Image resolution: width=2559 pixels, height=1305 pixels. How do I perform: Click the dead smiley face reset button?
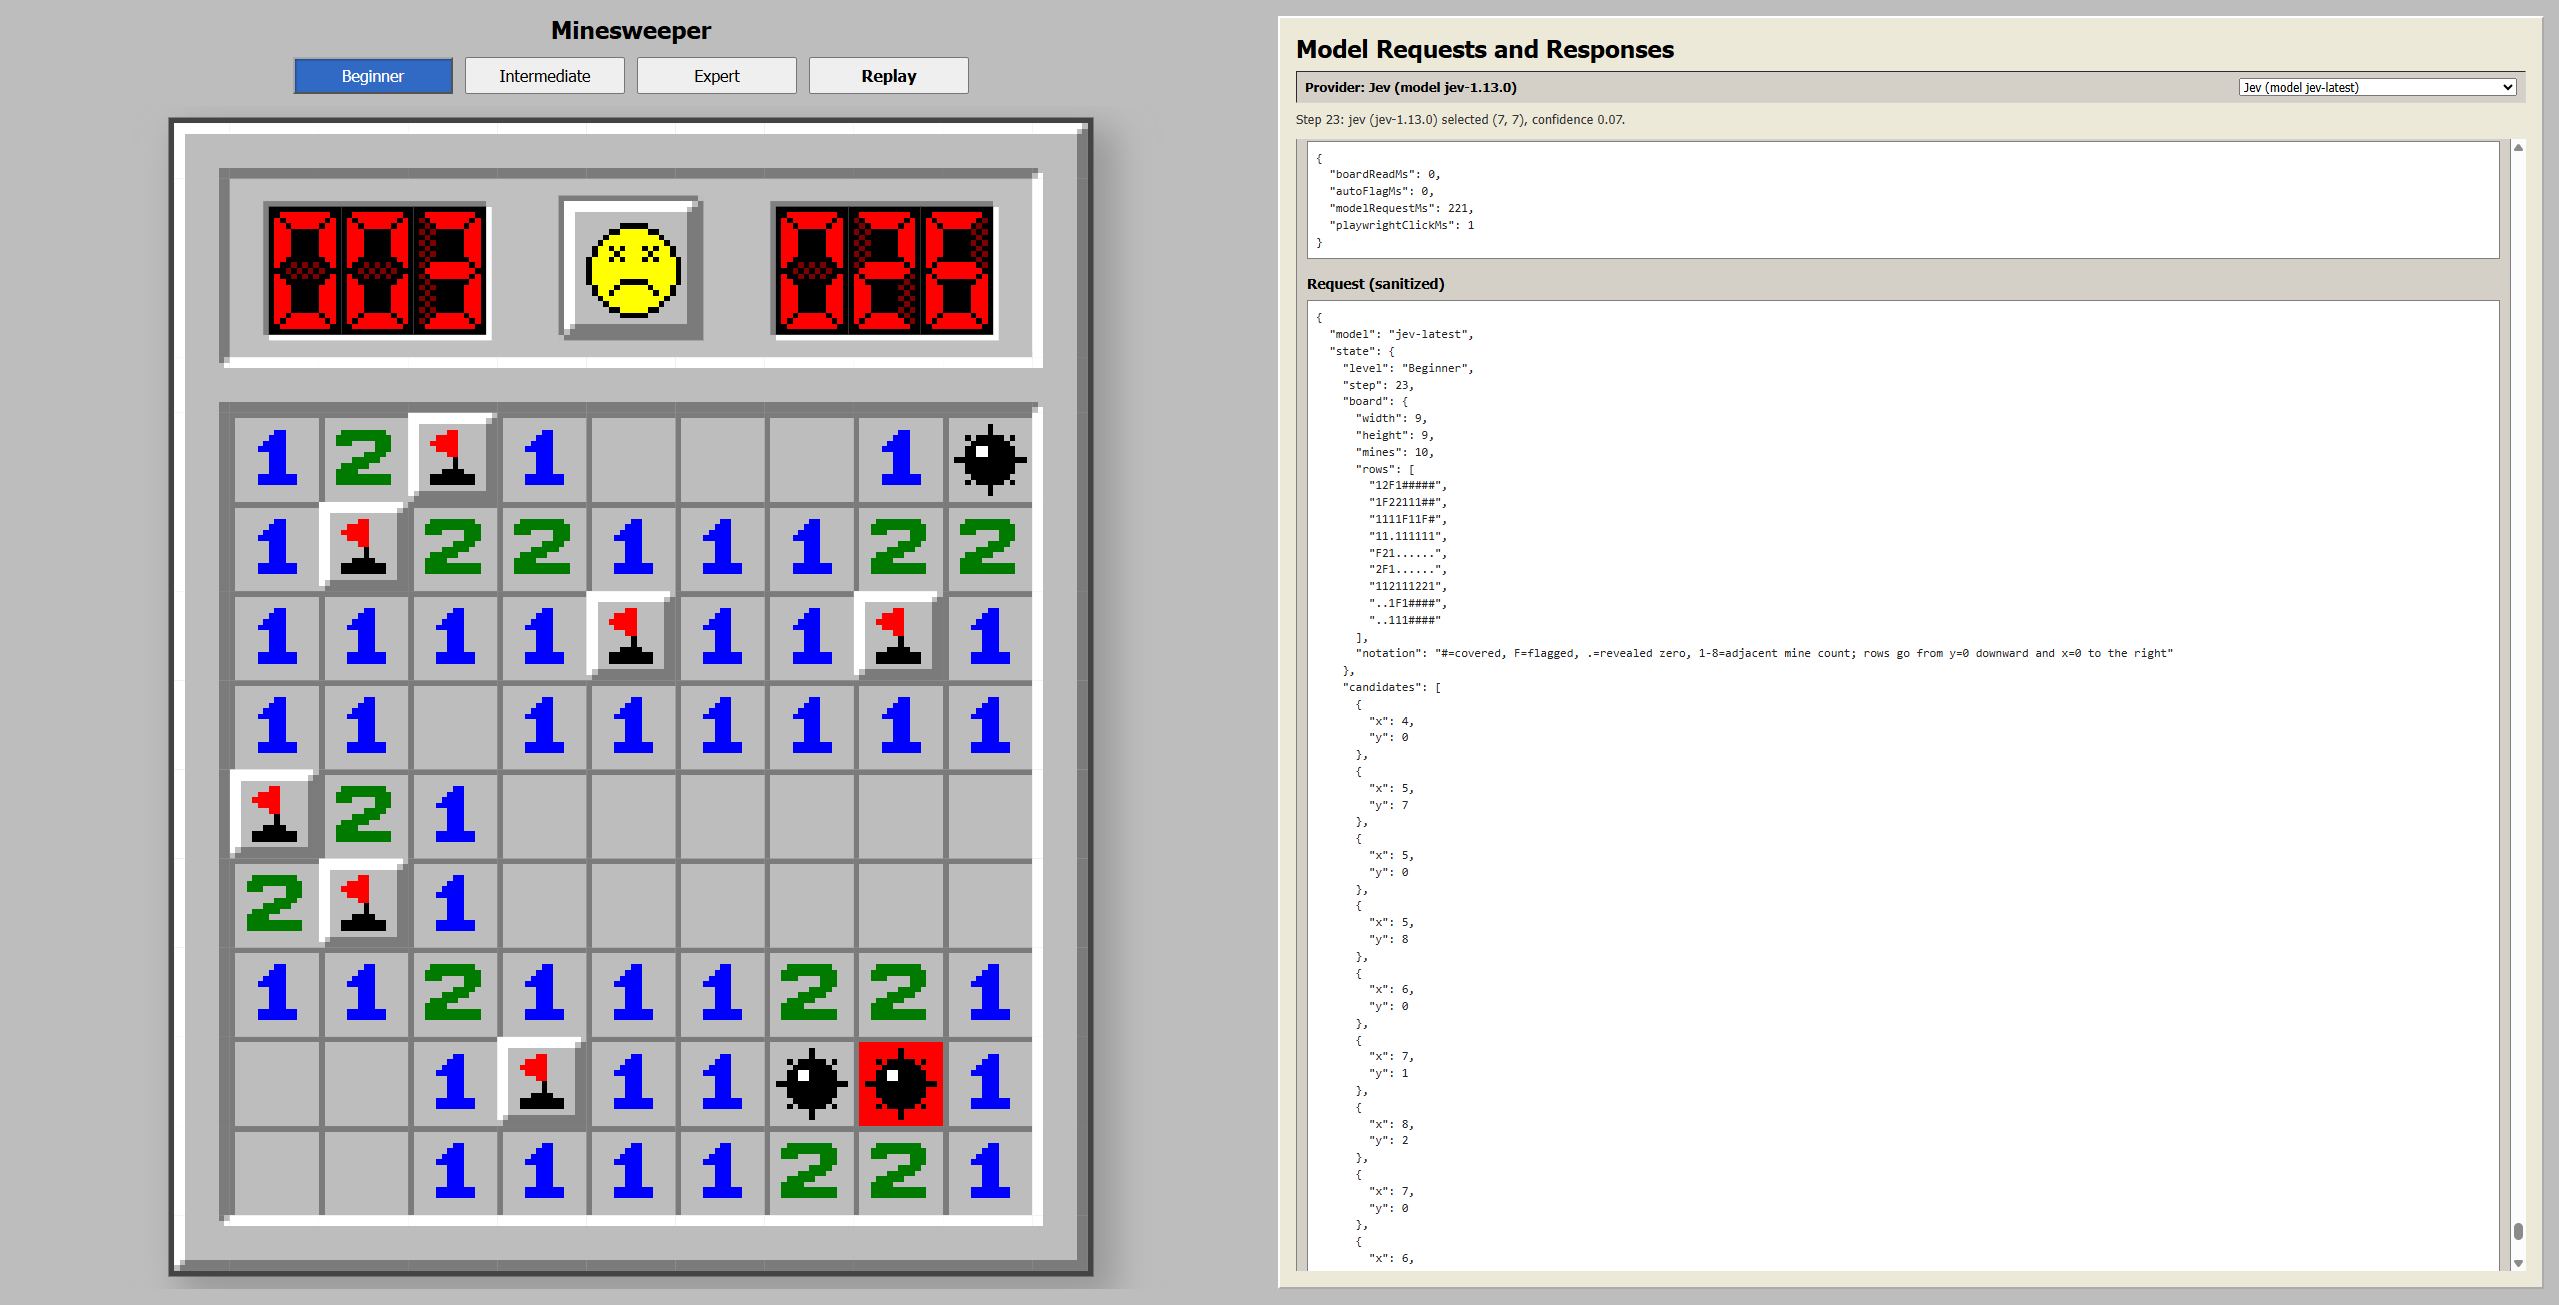click(x=632, y=268)
